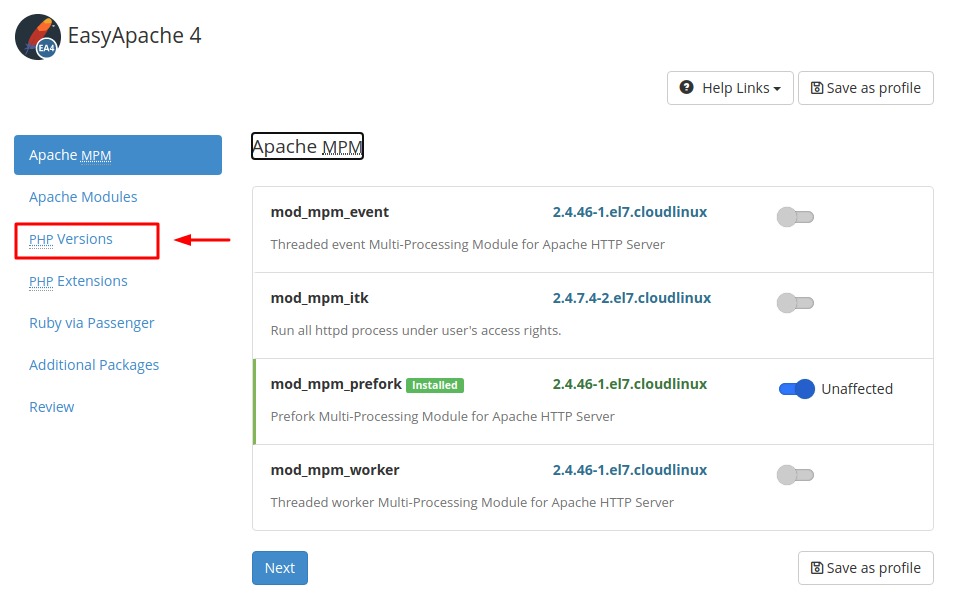Screen dimensions: 975x614
Task: Enable the mod_mpm_event toggle
Action: [795, 217]
